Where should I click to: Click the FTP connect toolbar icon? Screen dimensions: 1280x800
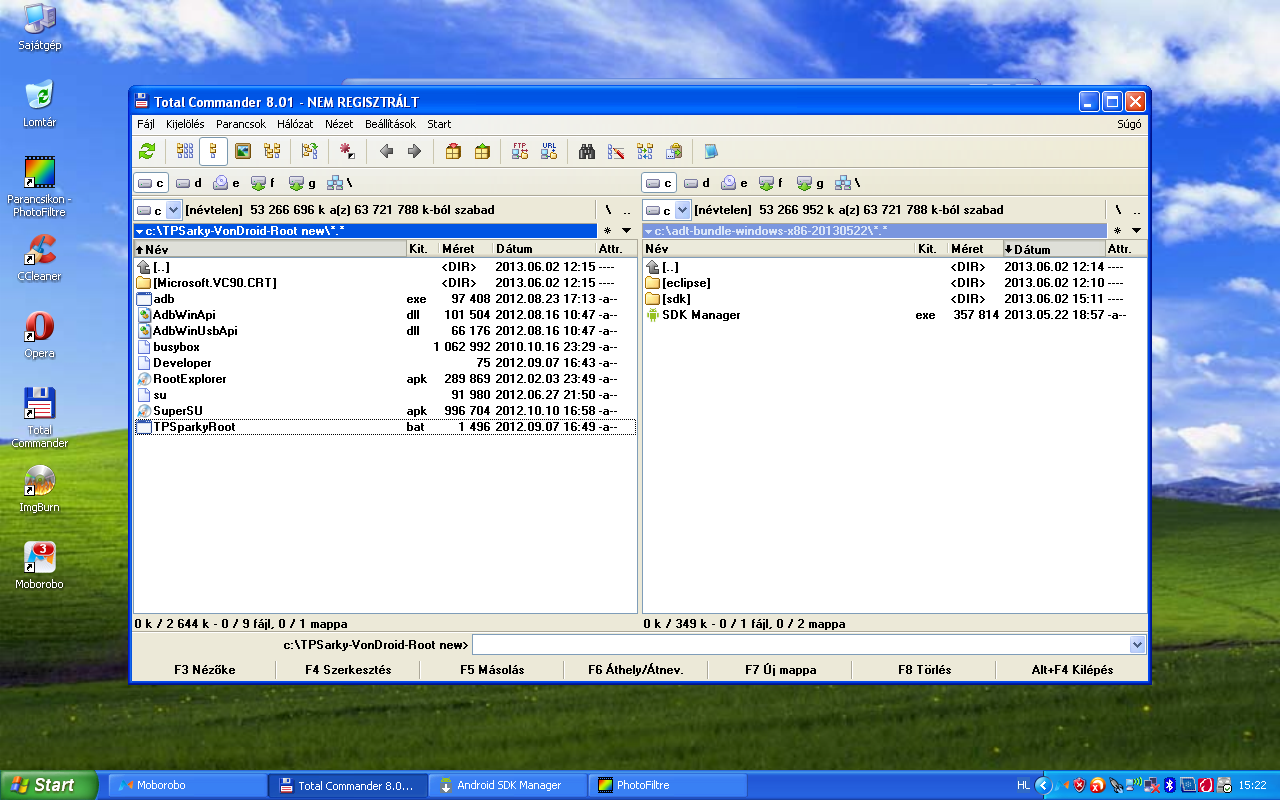520,151
